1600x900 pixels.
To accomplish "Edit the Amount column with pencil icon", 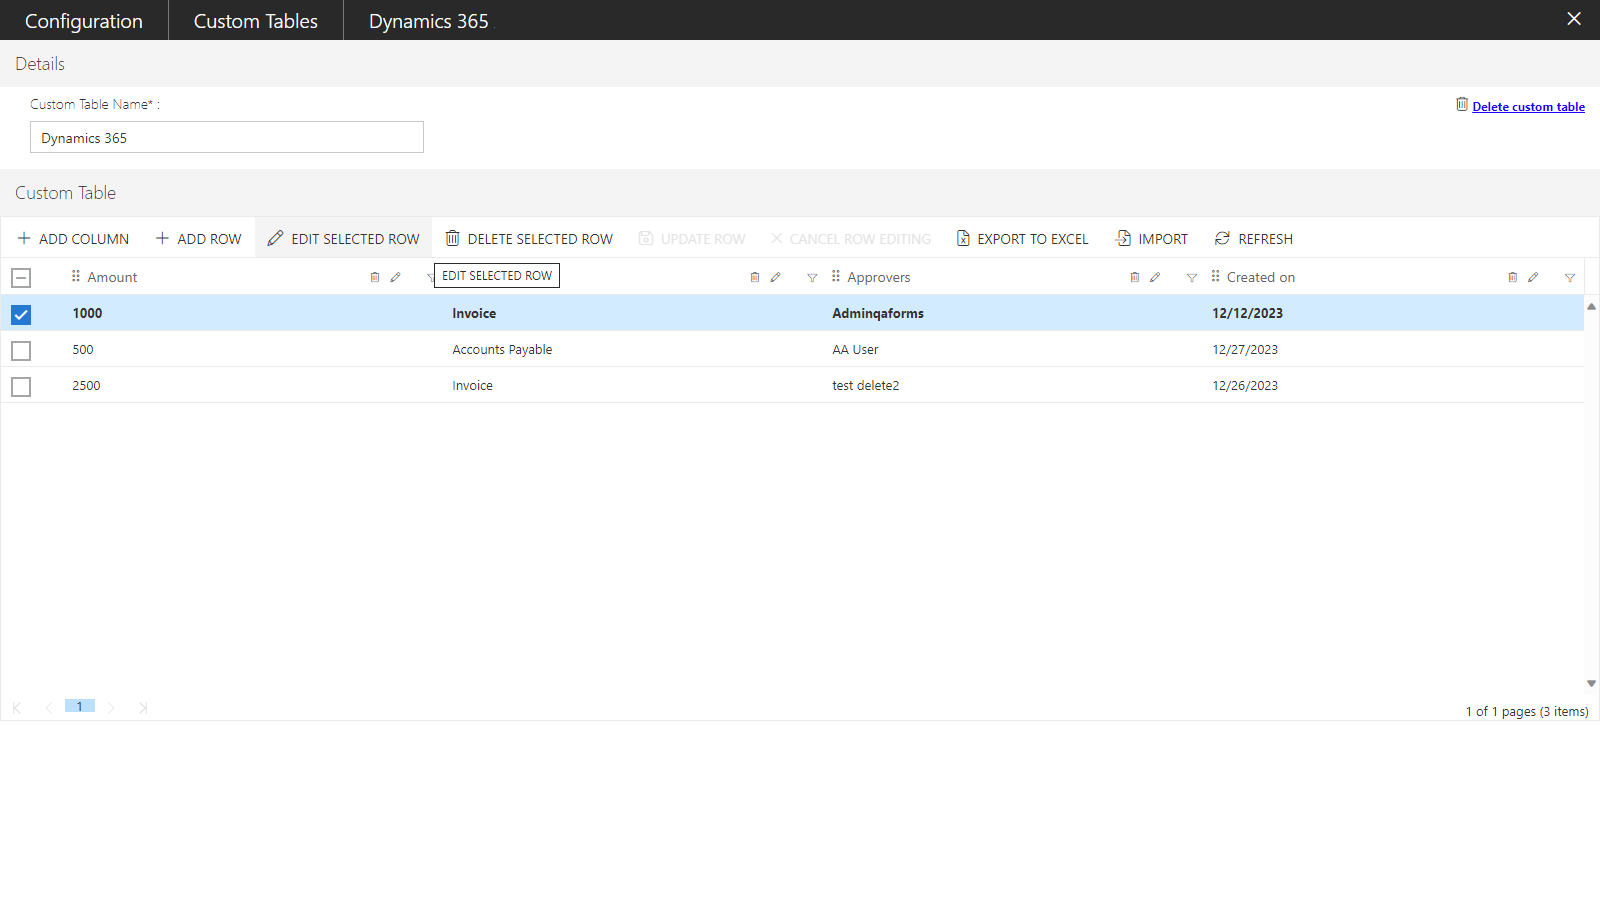I will 396,277.
